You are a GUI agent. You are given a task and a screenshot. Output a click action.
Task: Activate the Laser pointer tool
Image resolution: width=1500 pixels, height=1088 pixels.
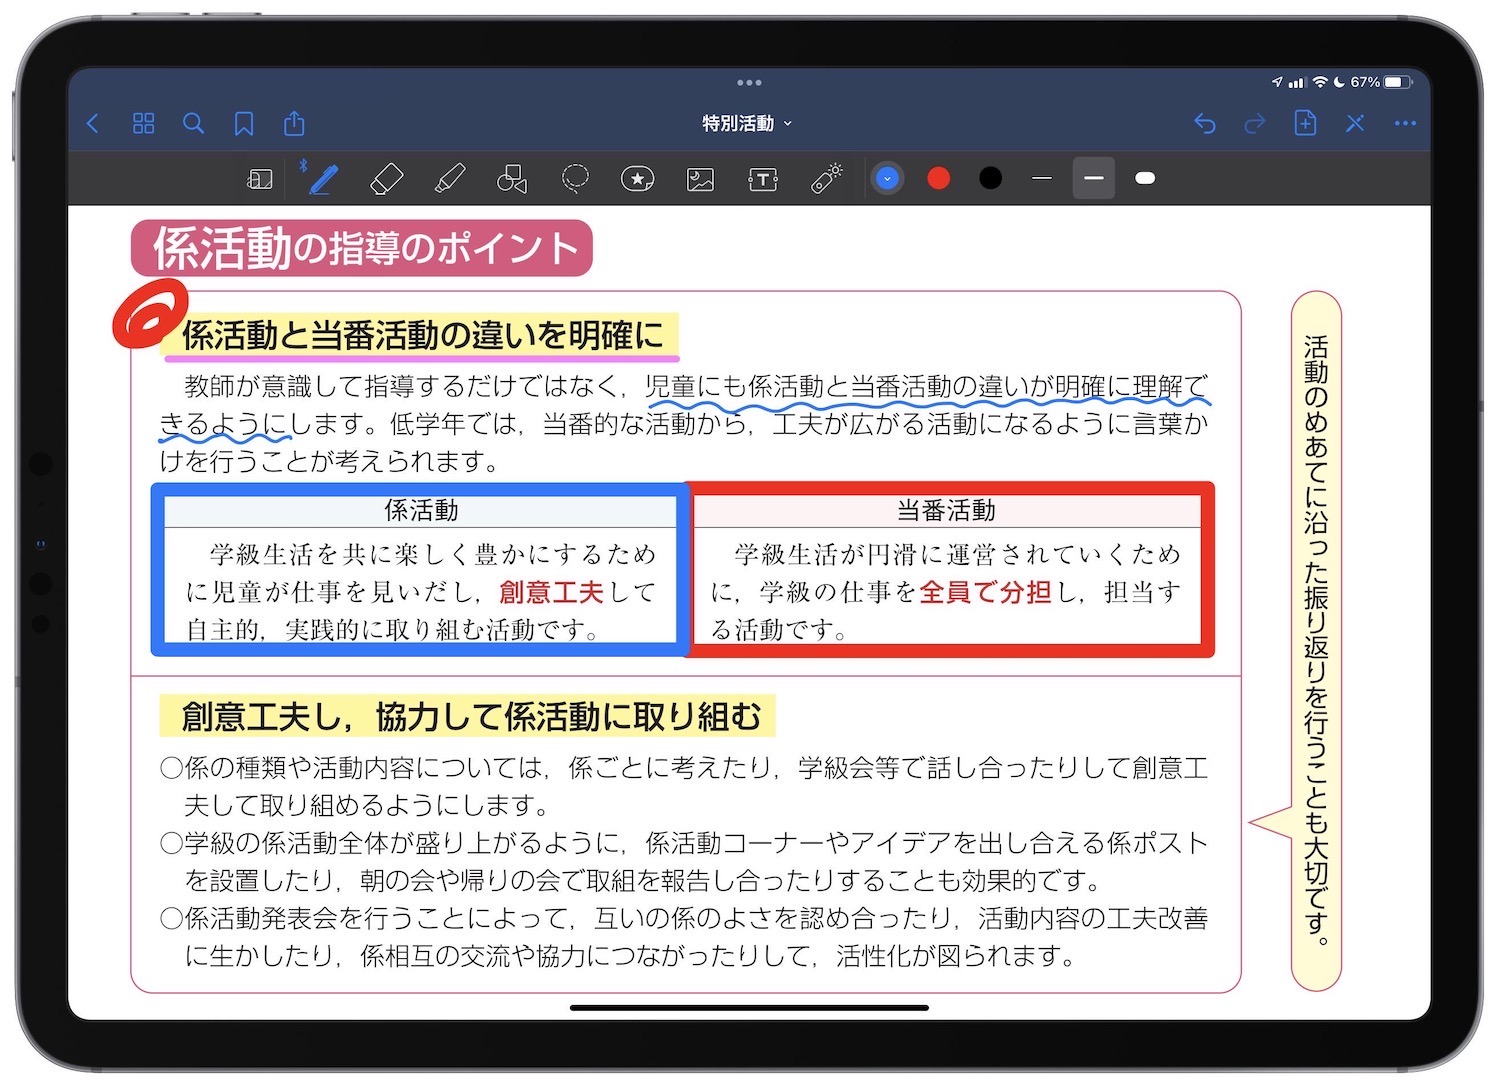[x=824, y=178]
